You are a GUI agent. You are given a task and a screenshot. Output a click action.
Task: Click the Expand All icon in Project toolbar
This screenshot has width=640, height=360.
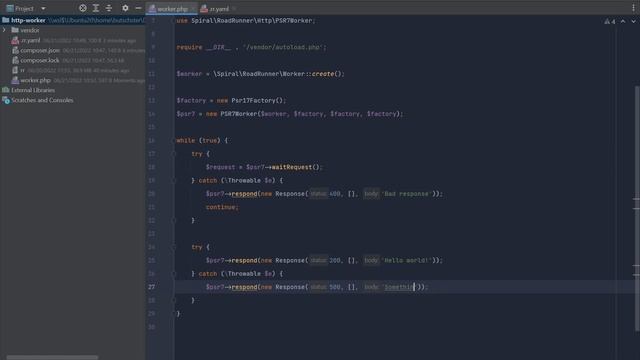coord(96,8)
